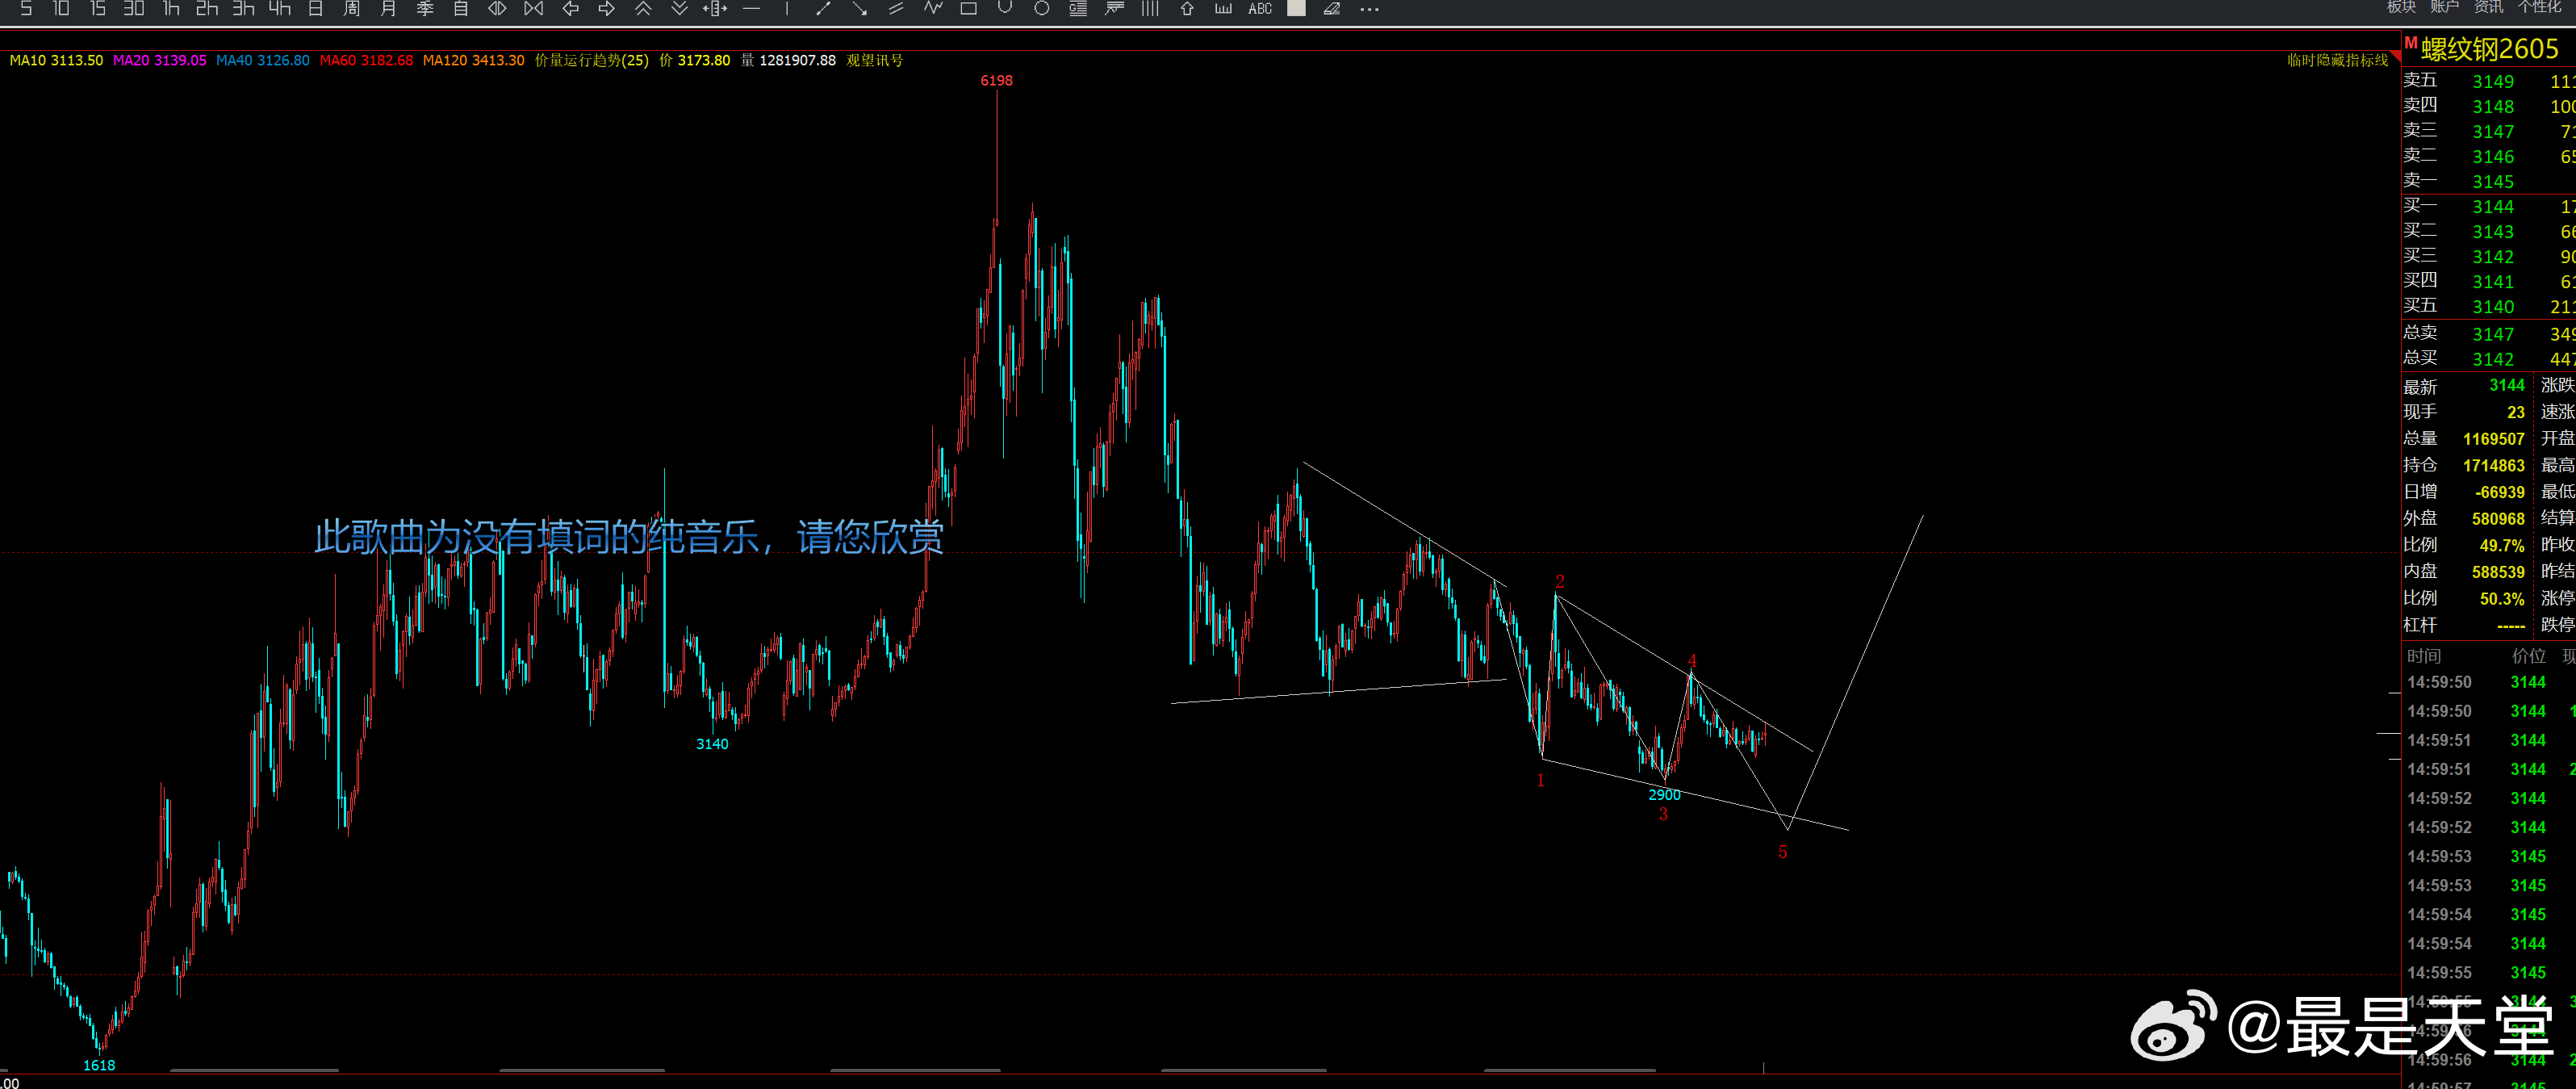Screen dimensions: 2576x1089
Task: Click the left arrow navigation icon
Action: (x=570, y=8)
